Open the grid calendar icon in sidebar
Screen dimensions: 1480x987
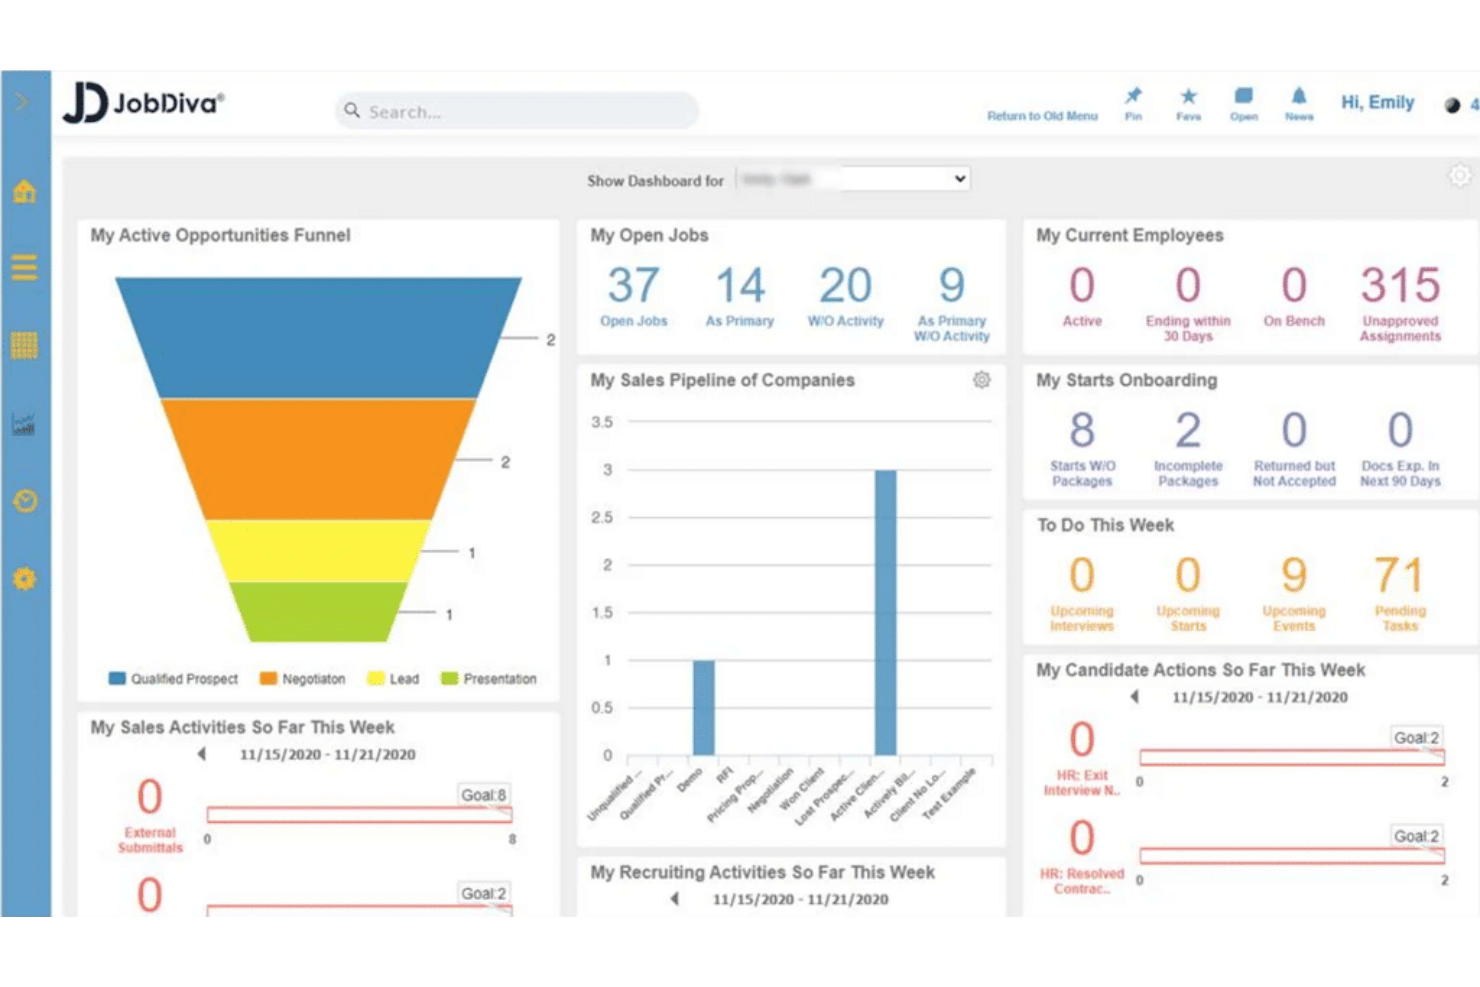(25, 345)
